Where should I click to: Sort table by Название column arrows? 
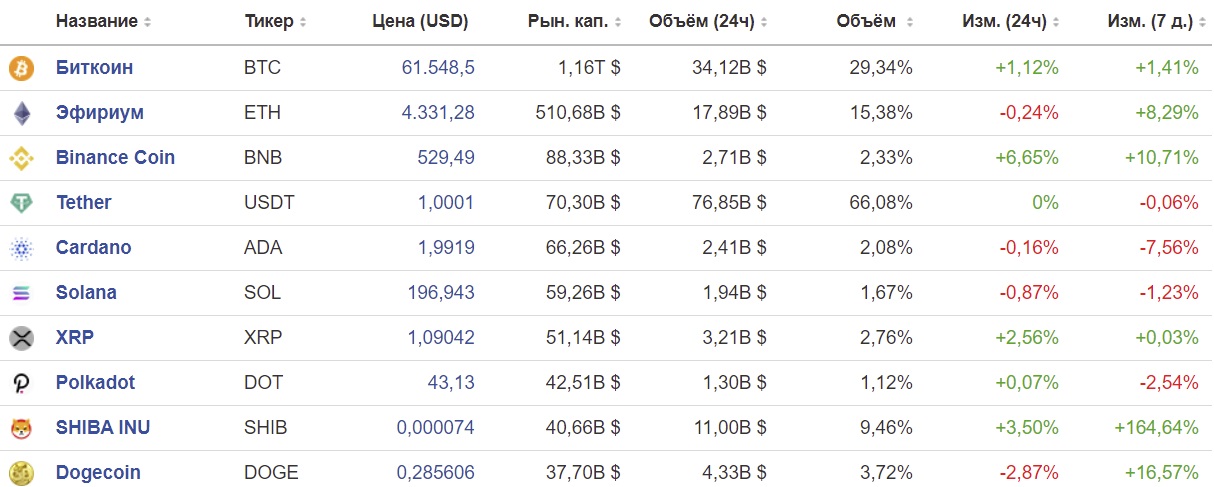coord(148,22)
